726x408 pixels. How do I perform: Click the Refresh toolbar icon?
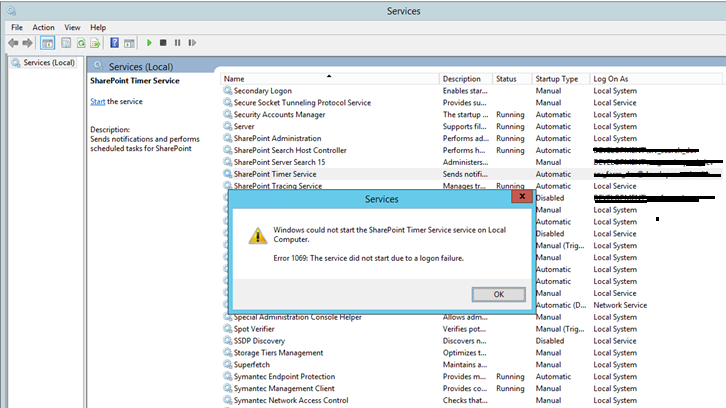(x=81, y=43)
